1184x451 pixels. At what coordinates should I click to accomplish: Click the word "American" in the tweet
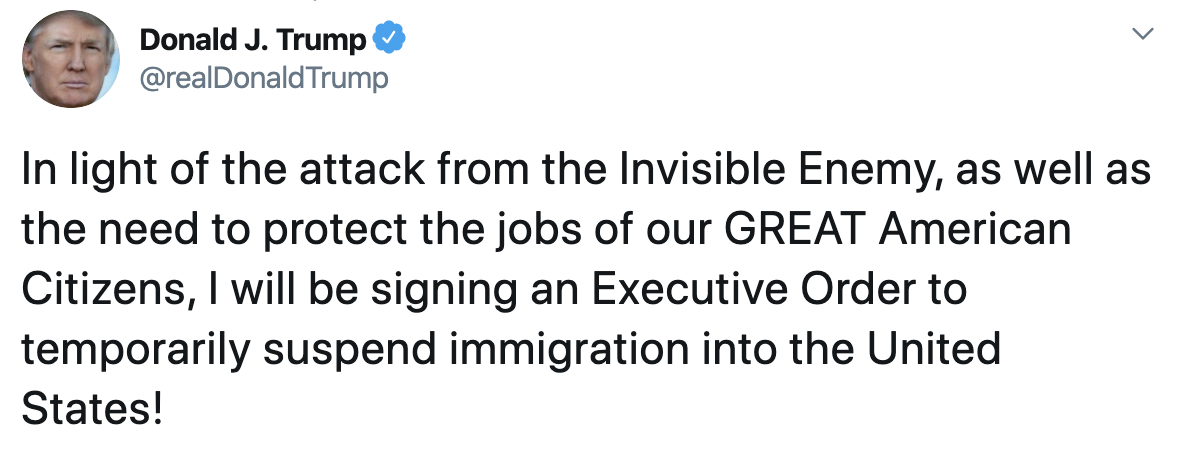coord(974,229)
